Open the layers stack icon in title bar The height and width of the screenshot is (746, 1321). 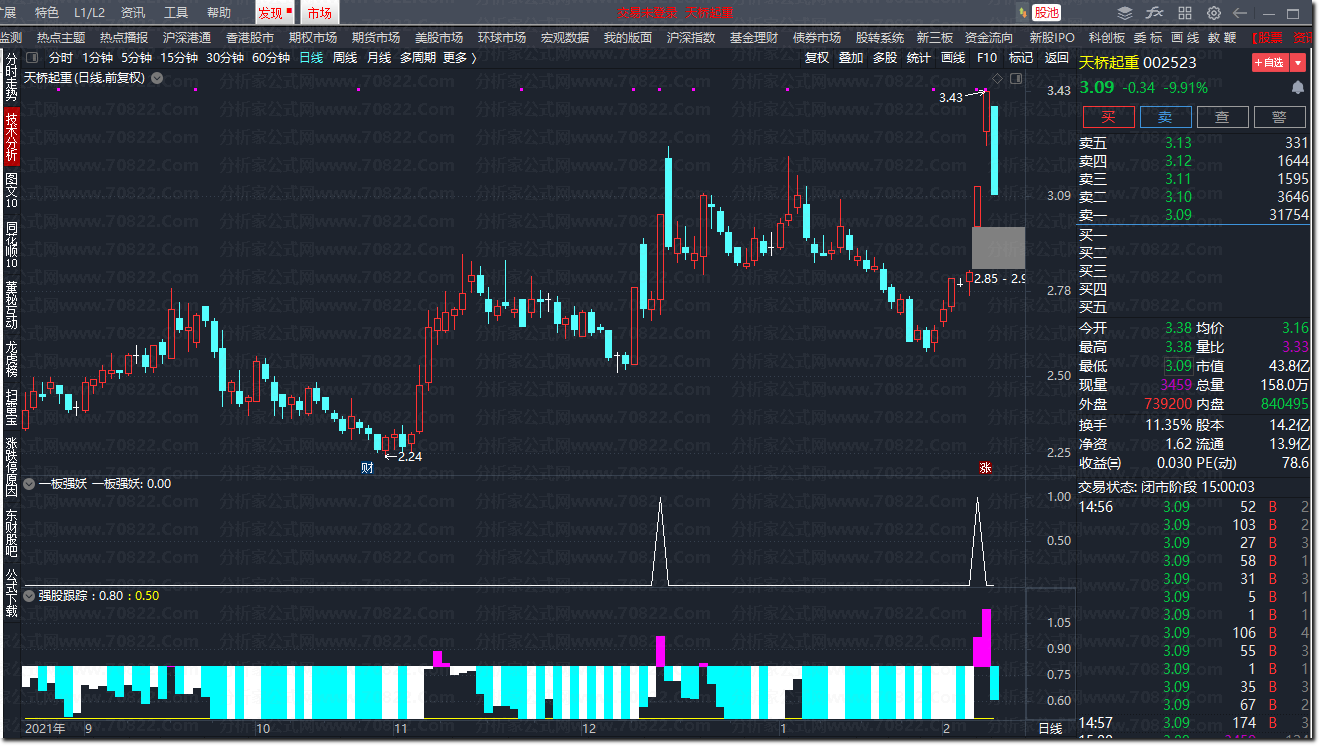click(x=1125, y=13)
